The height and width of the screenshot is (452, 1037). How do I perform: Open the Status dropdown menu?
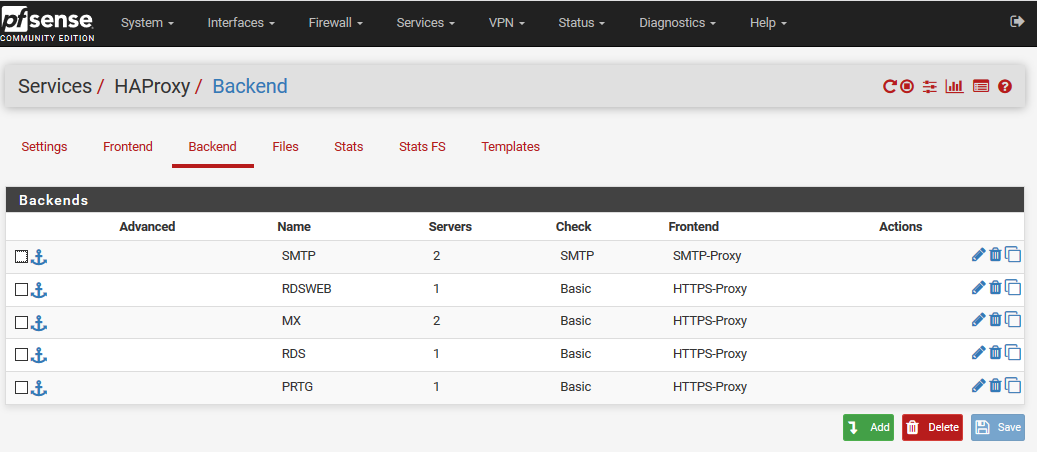point(582,23)
